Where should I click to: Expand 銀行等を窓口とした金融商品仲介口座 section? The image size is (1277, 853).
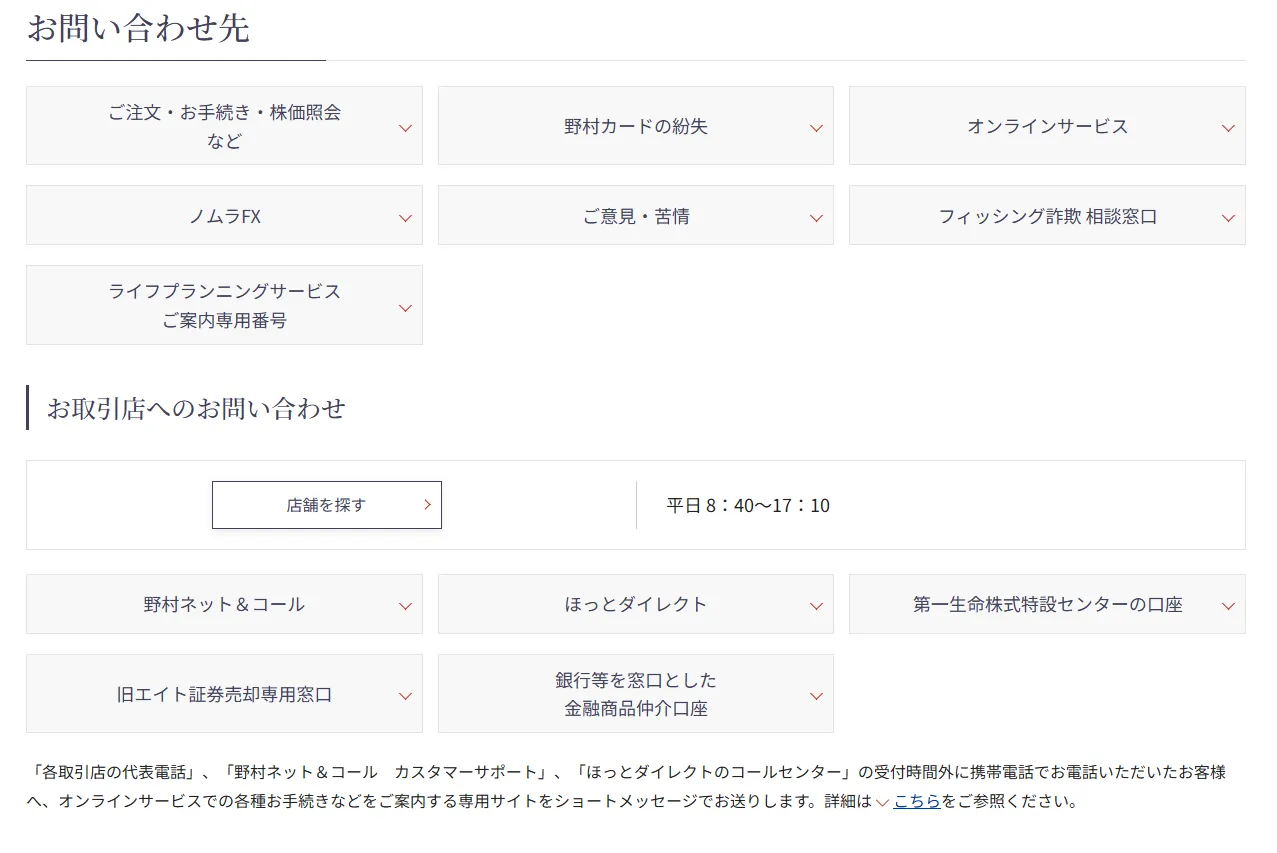[x=635, y=694]
